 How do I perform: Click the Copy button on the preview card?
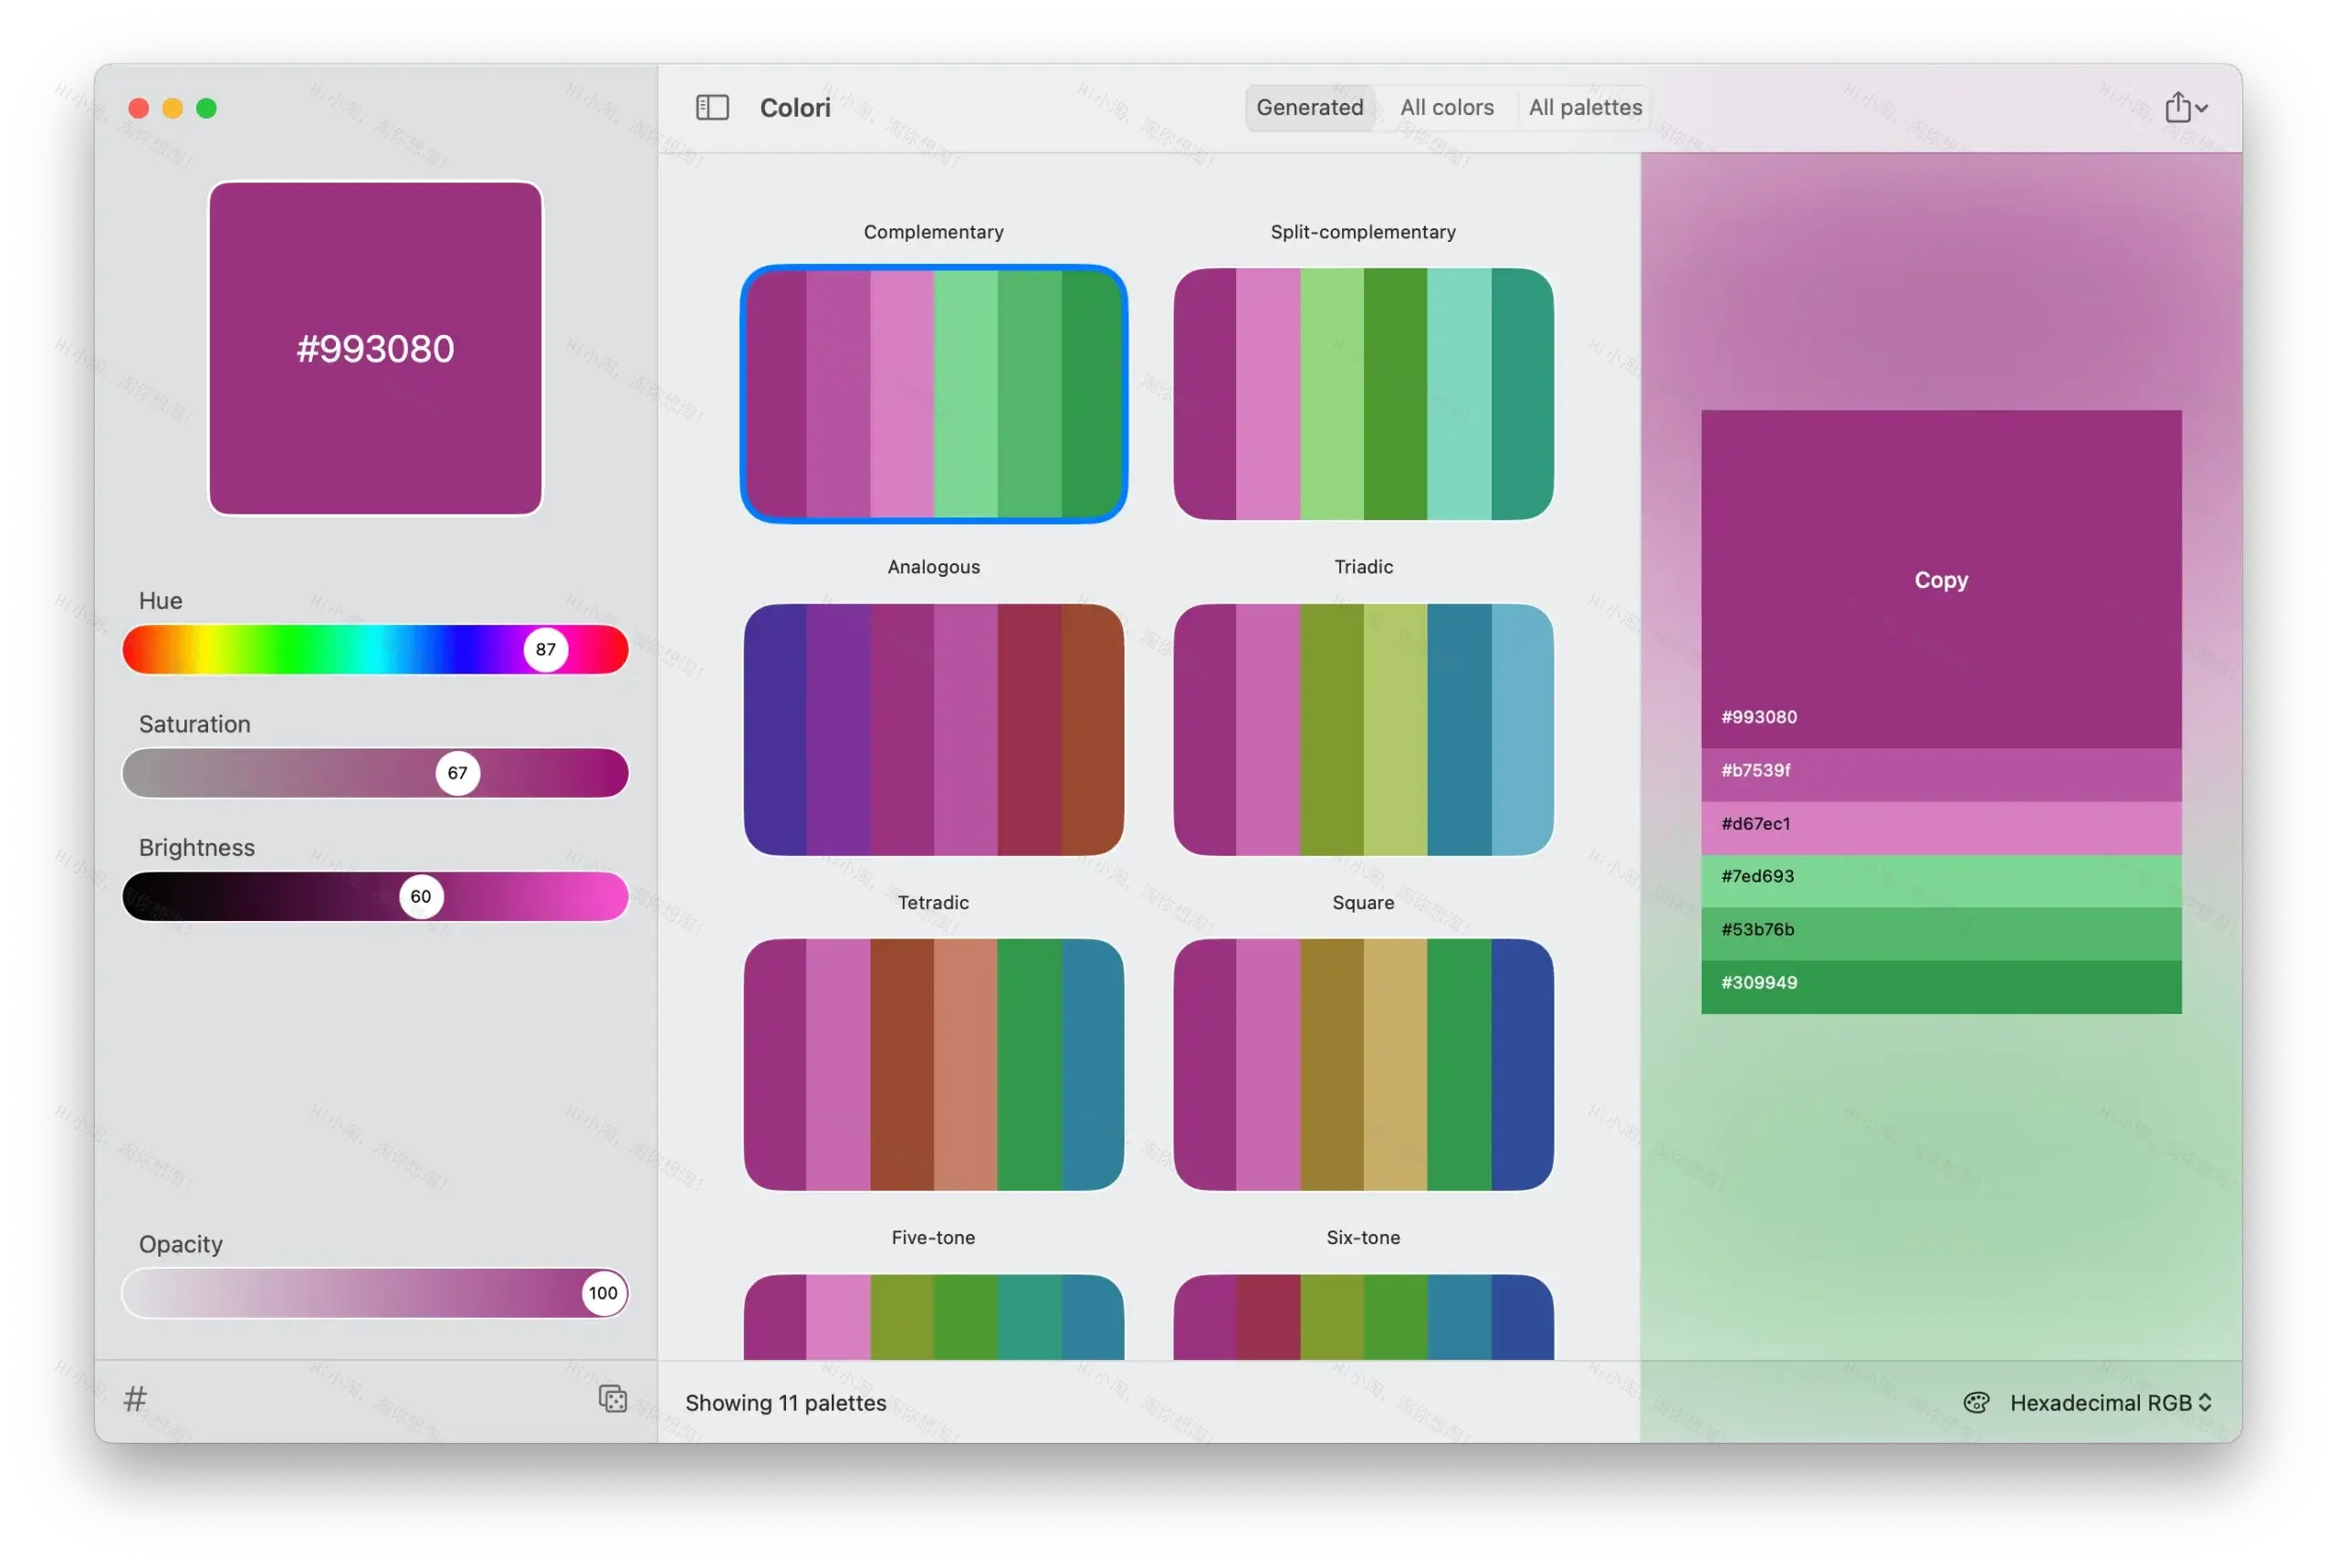1940,580
